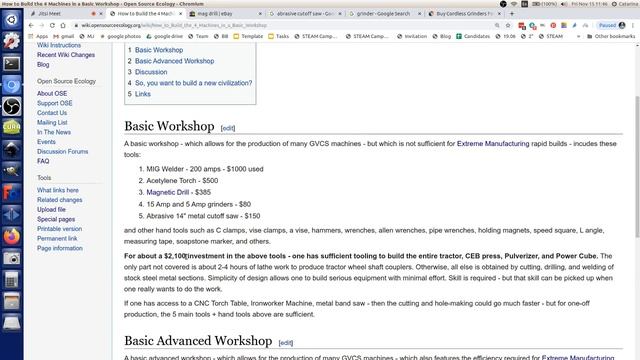The image size is (640, 360).
Task: Open Support OSE in sidebar
Action: [54, 103]
